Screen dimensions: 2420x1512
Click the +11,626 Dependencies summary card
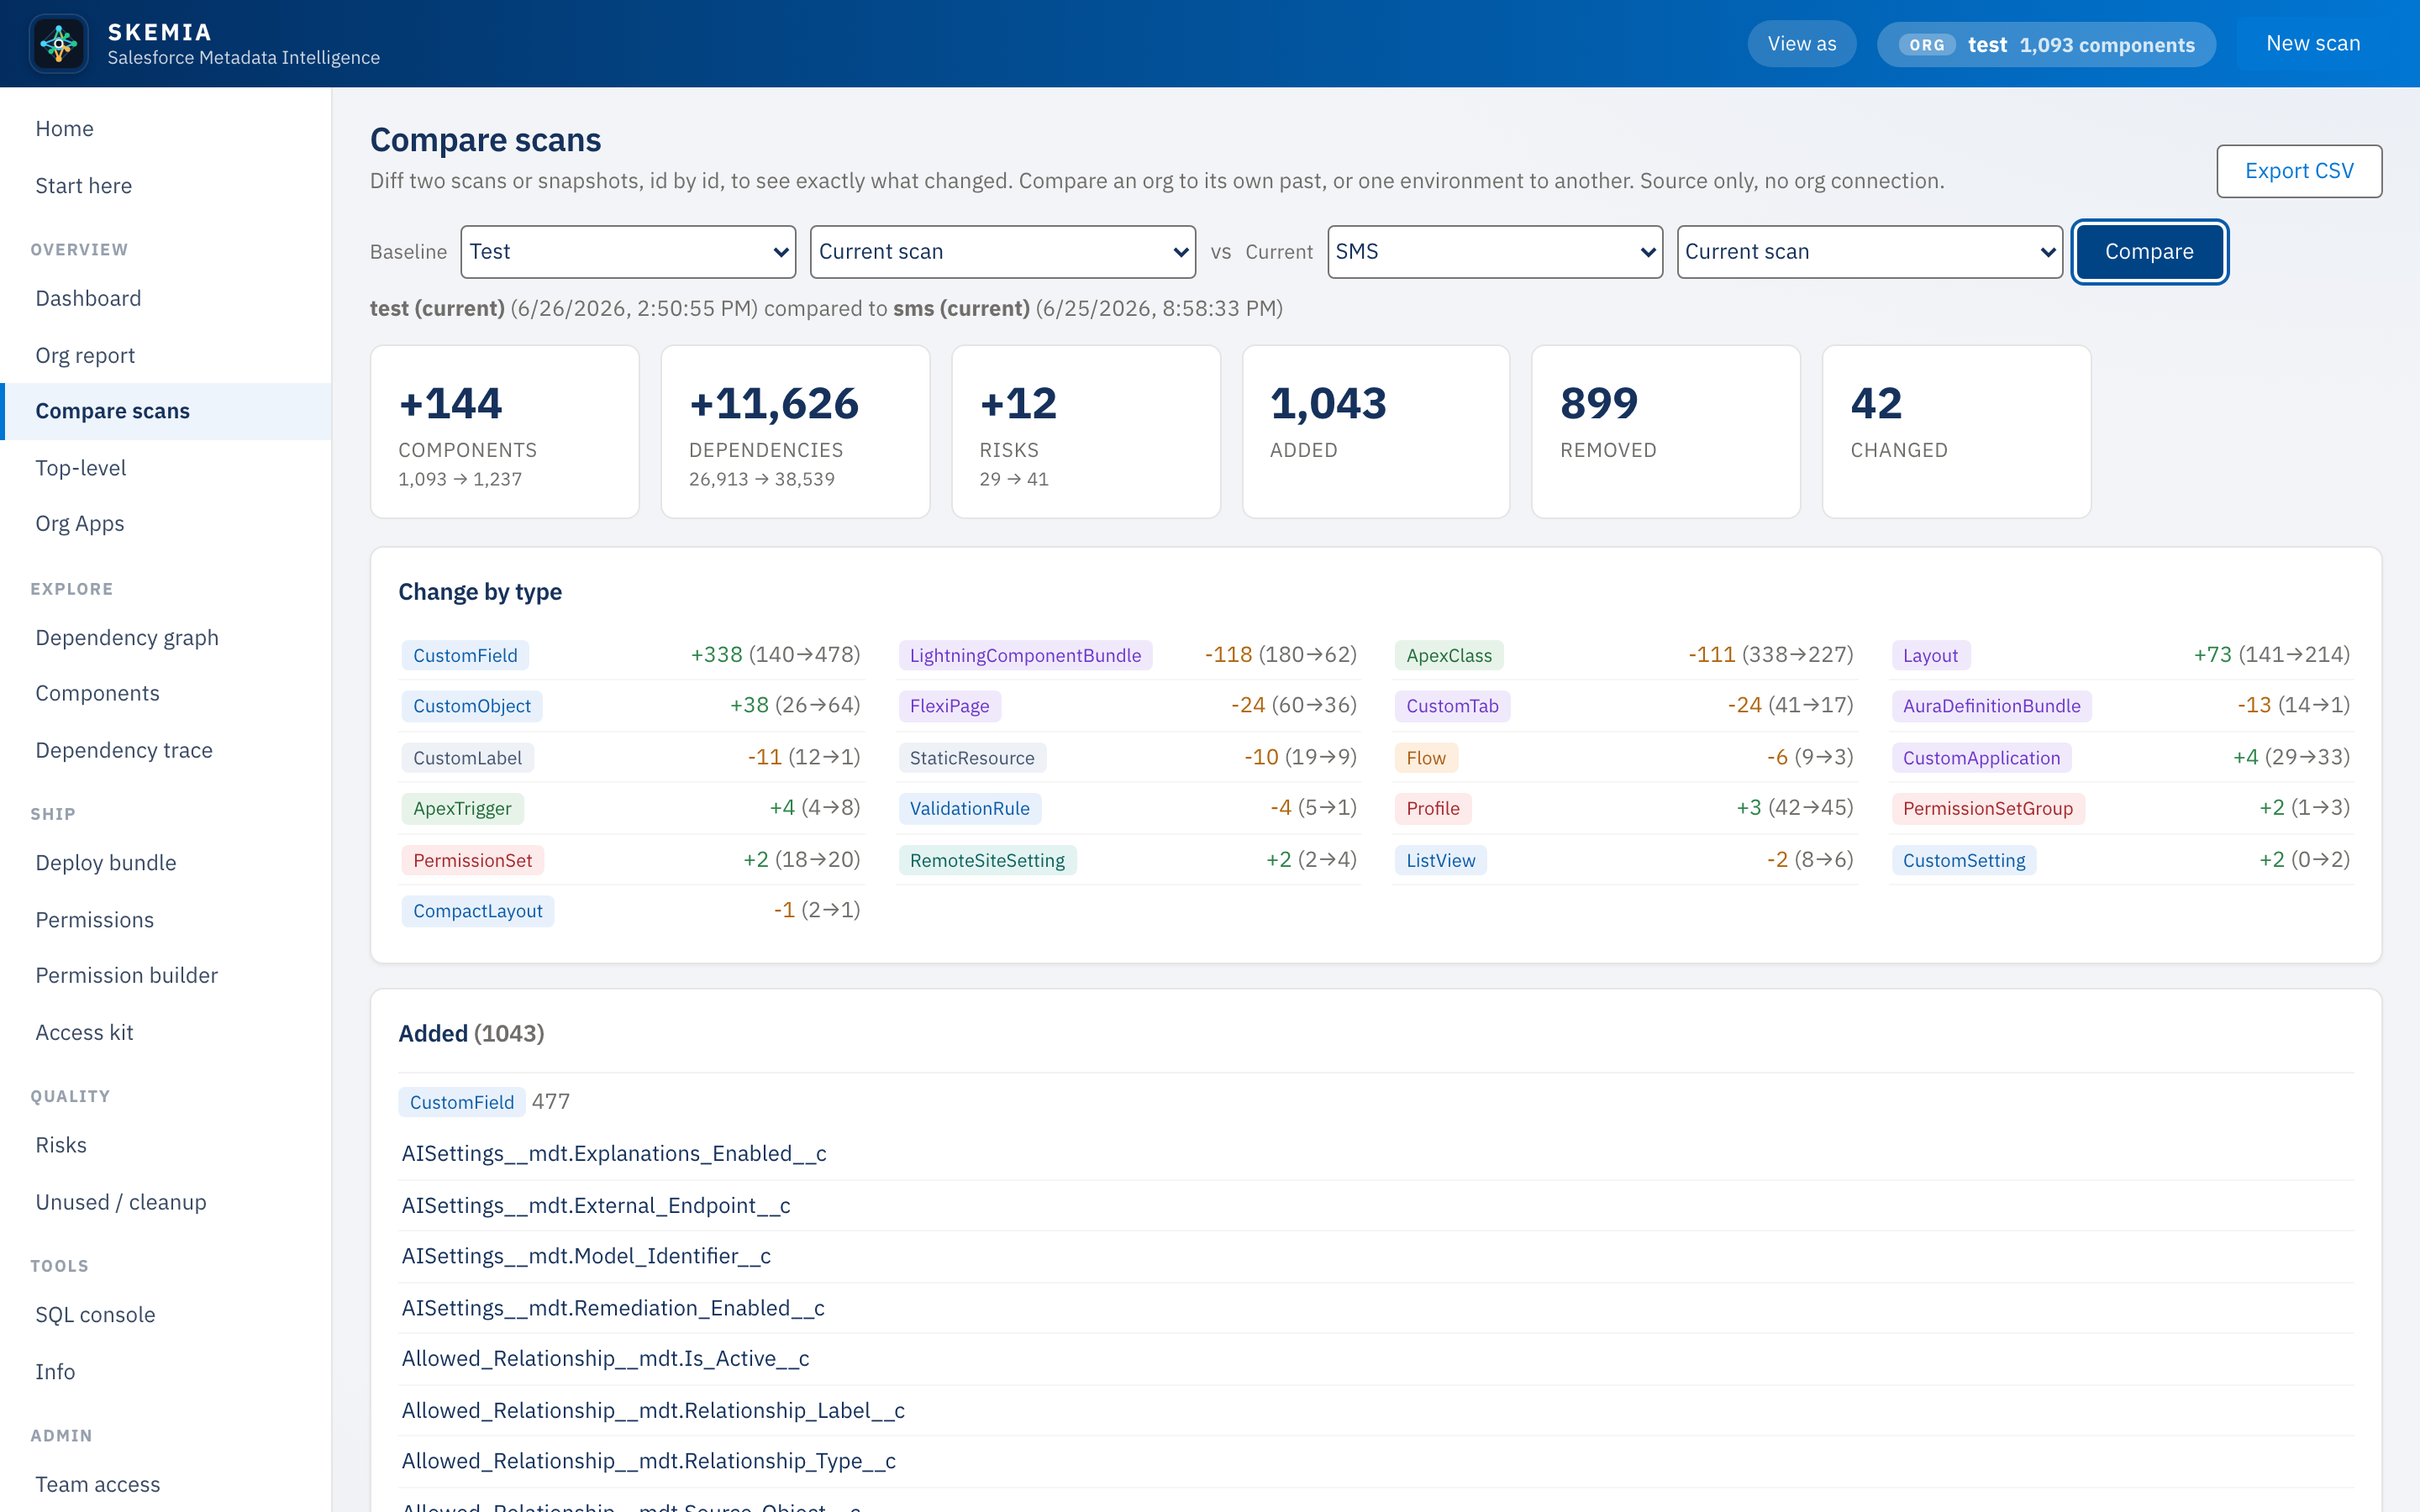click(795, 432)
